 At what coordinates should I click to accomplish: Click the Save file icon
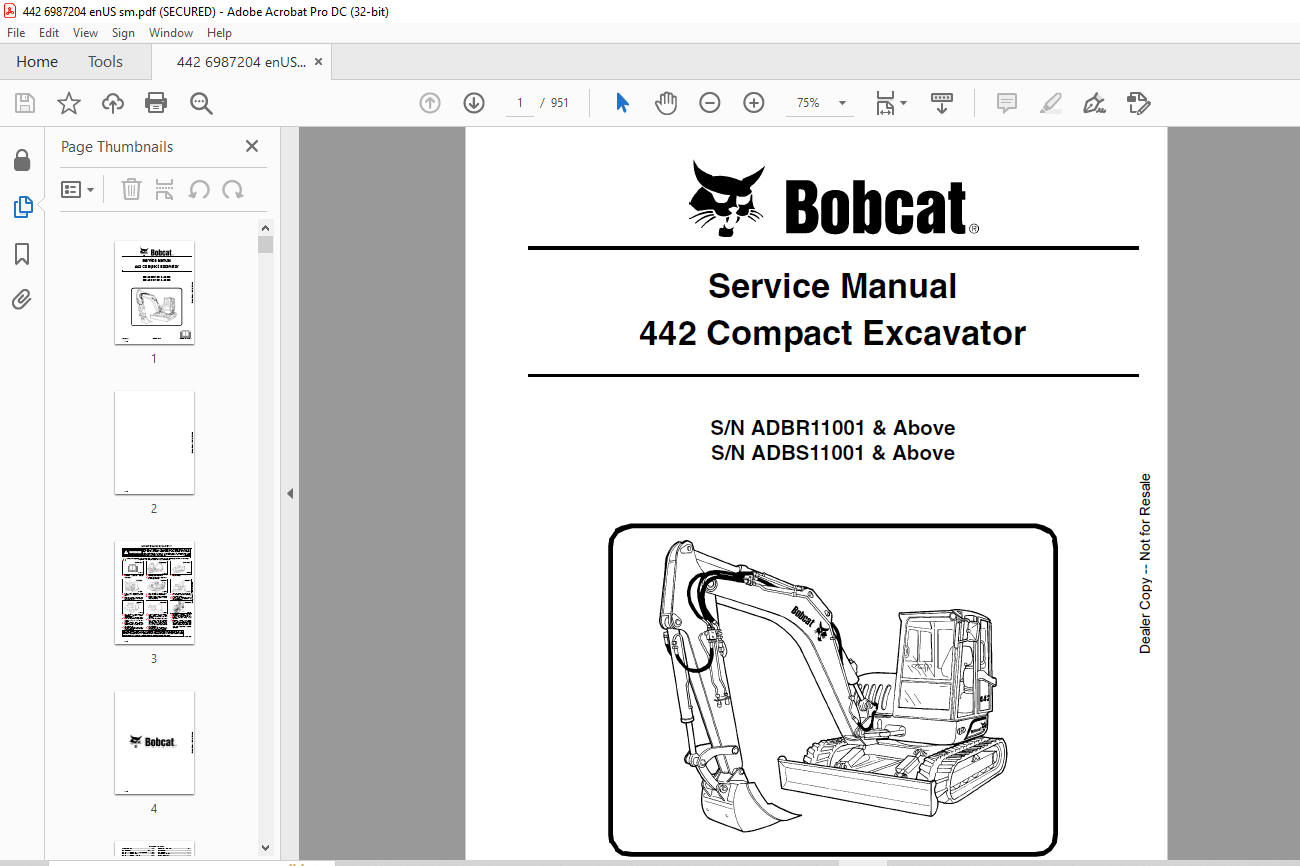25,103
